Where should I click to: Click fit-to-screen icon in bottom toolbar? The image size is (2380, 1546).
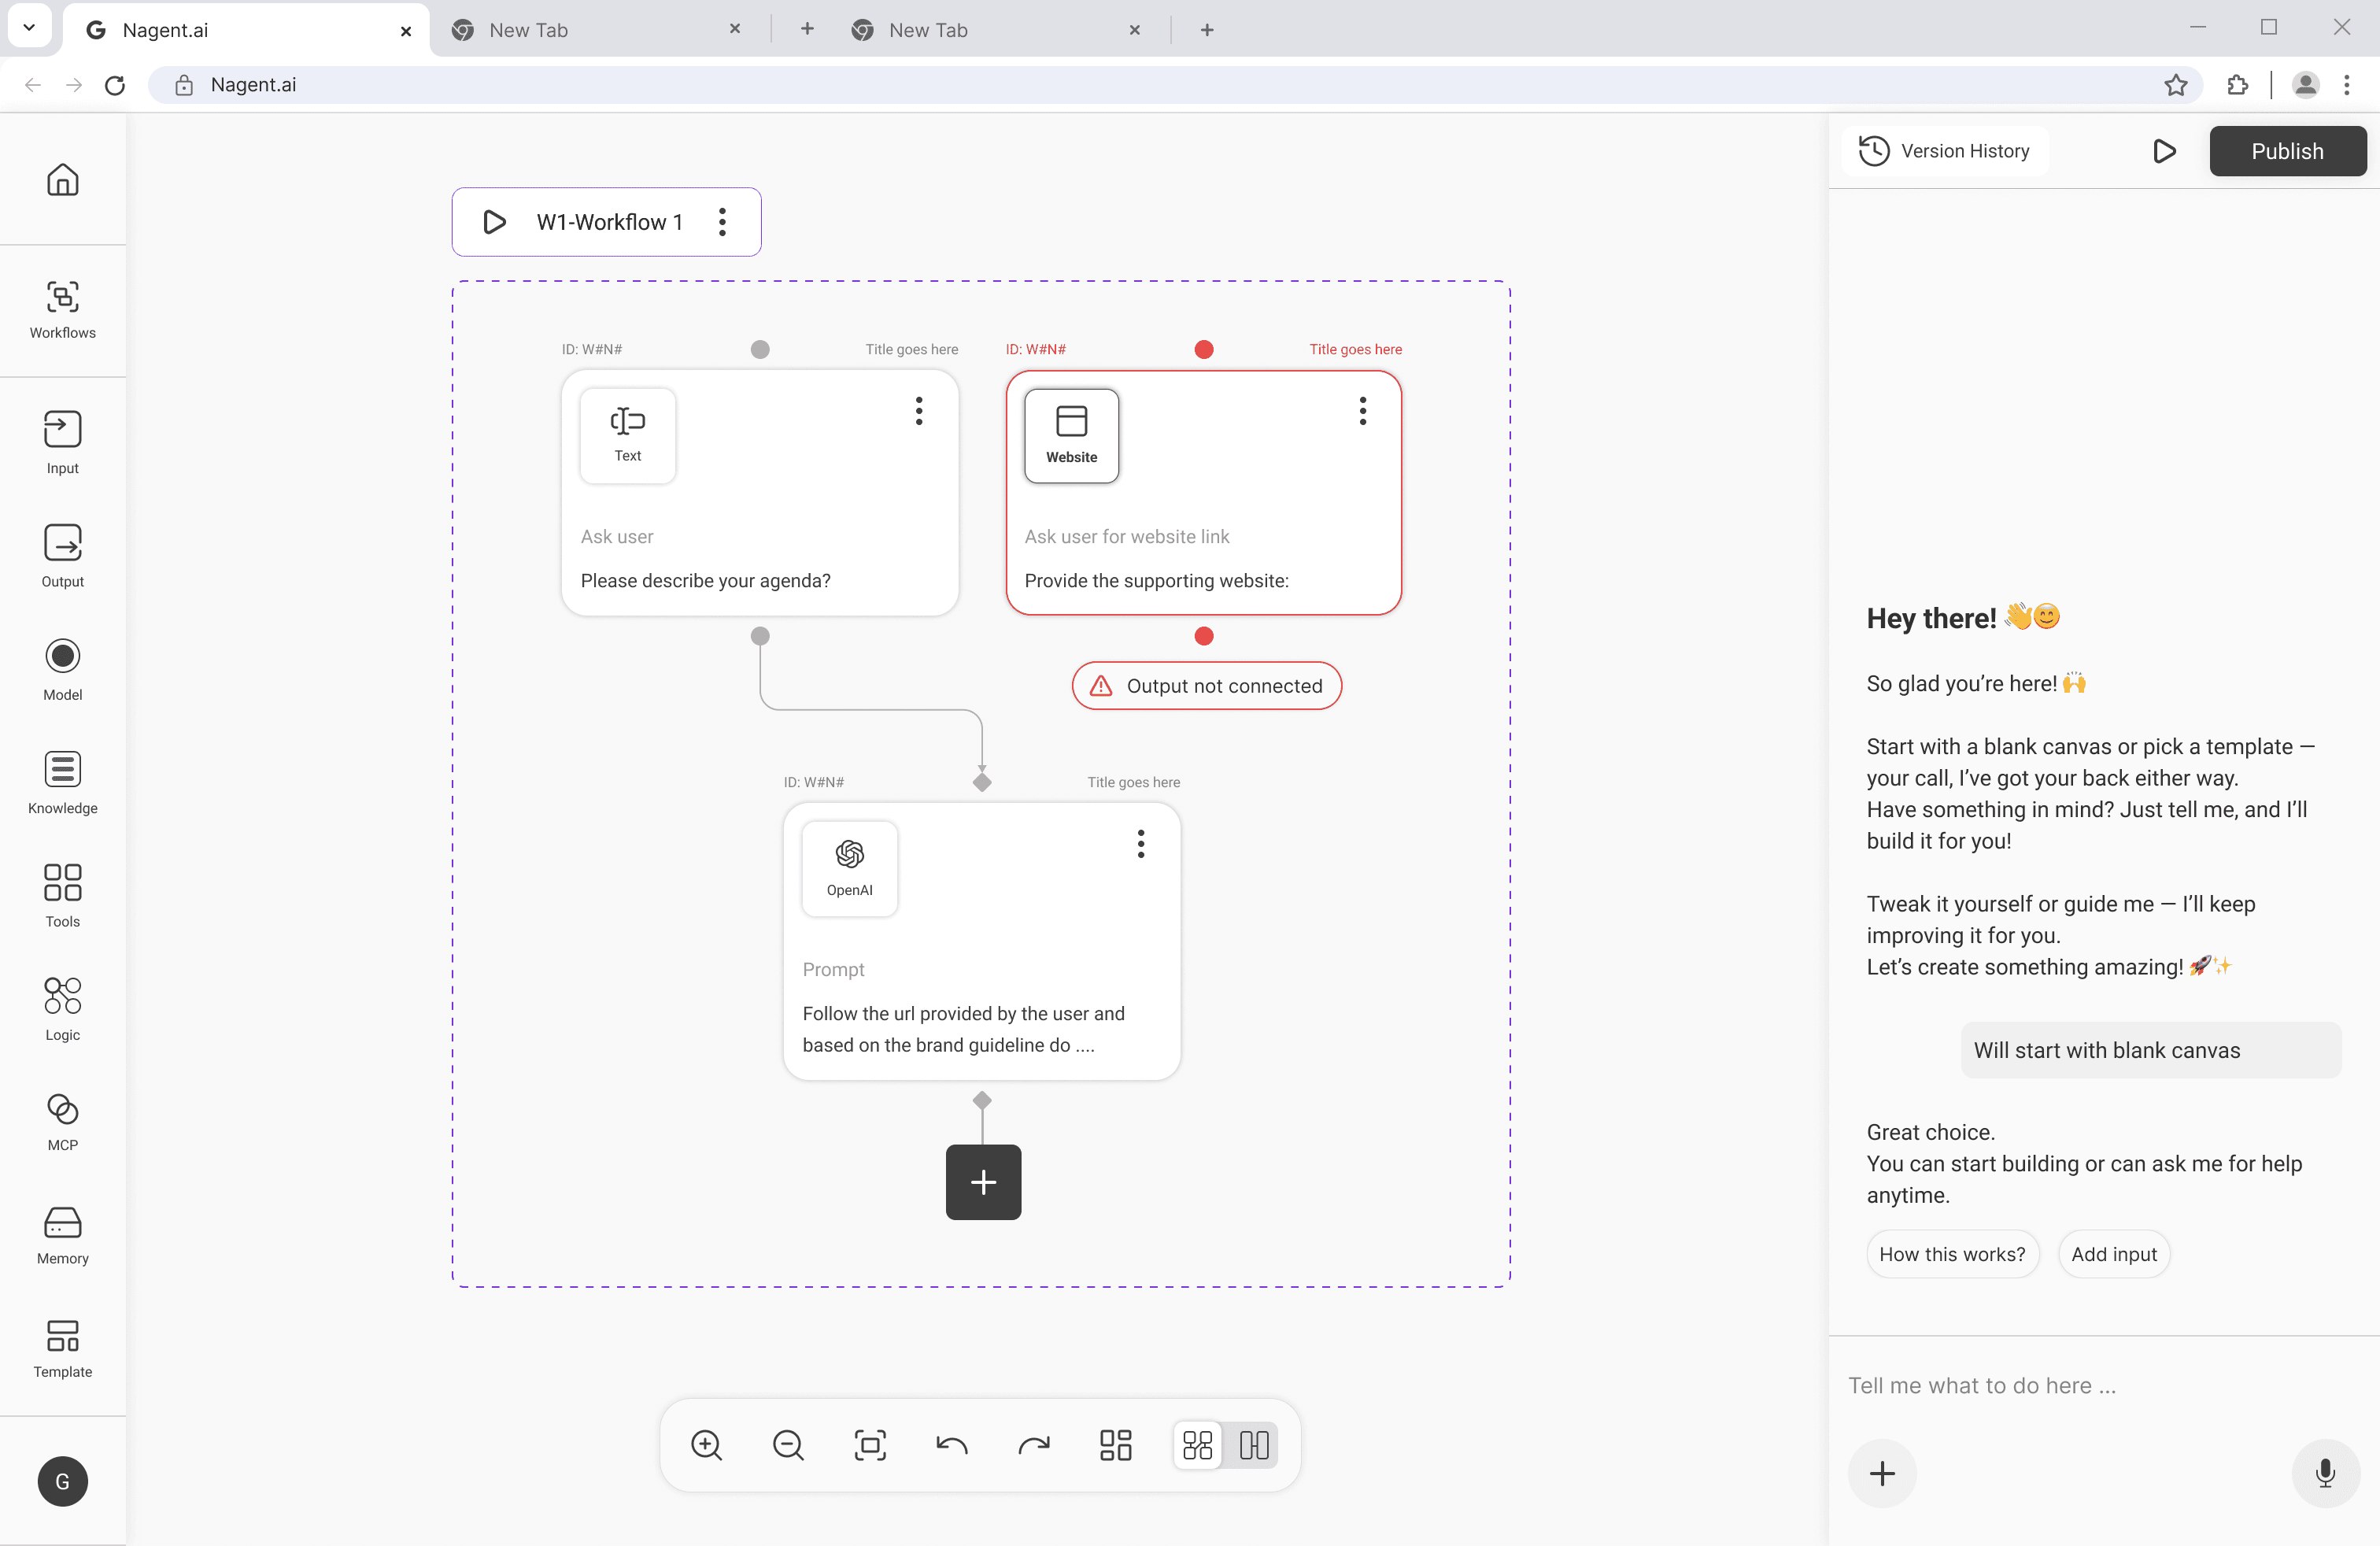click(869, 1444)
